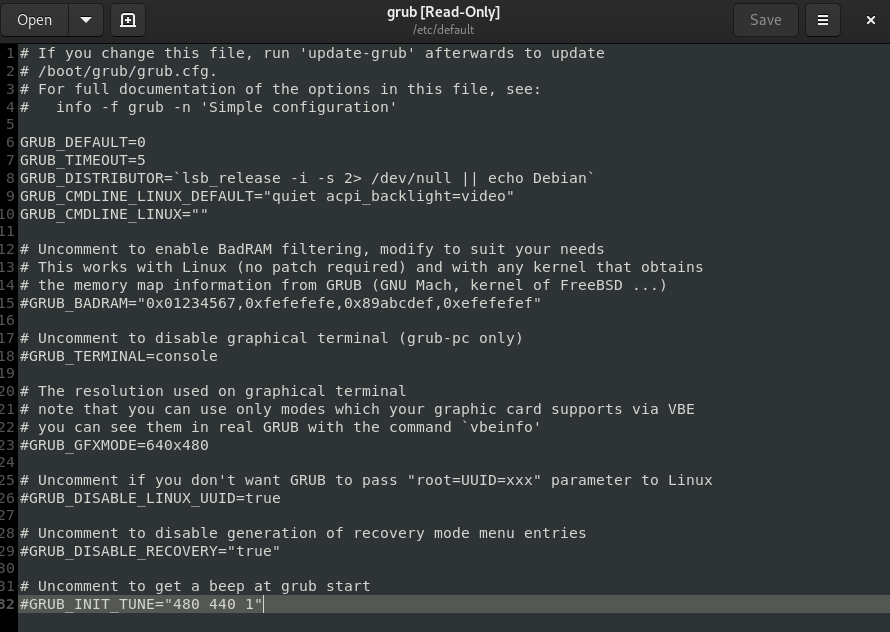Click on the #GRUB_GFXMODE=640x480 line
890x632 pixels.
pyautogui.click(x=114, y=445)
